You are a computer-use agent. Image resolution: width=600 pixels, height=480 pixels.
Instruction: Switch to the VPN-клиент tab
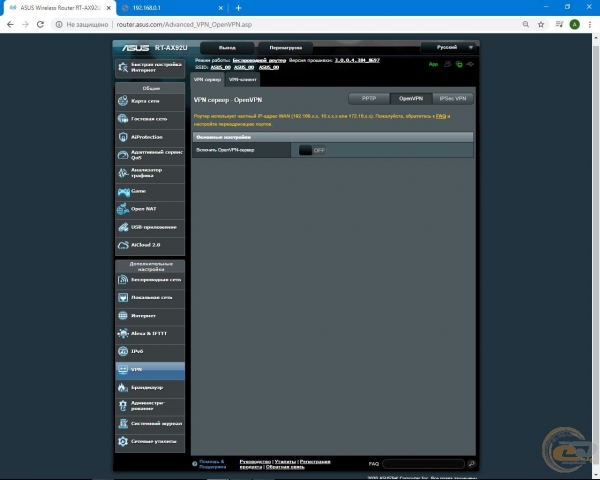243,79
